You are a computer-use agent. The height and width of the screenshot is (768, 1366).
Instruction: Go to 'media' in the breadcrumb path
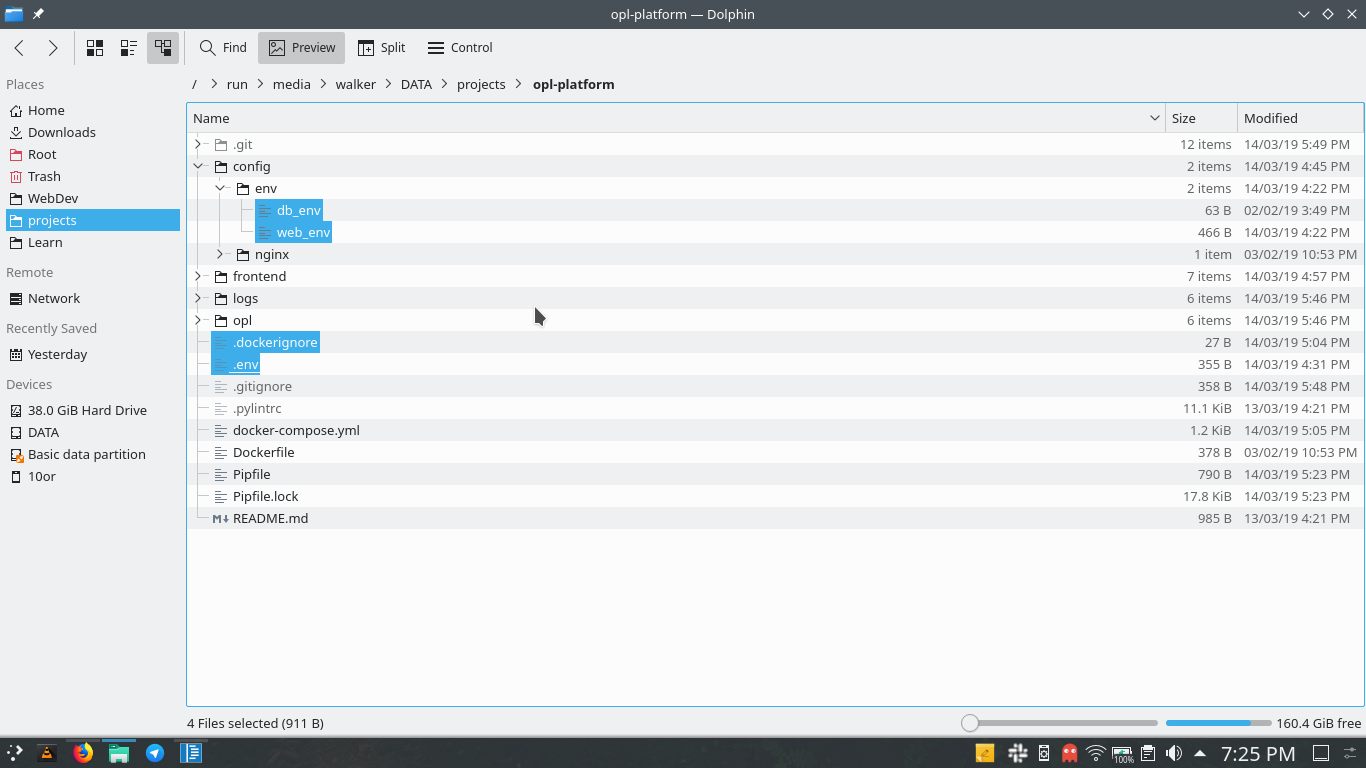[x=292, y=84]
